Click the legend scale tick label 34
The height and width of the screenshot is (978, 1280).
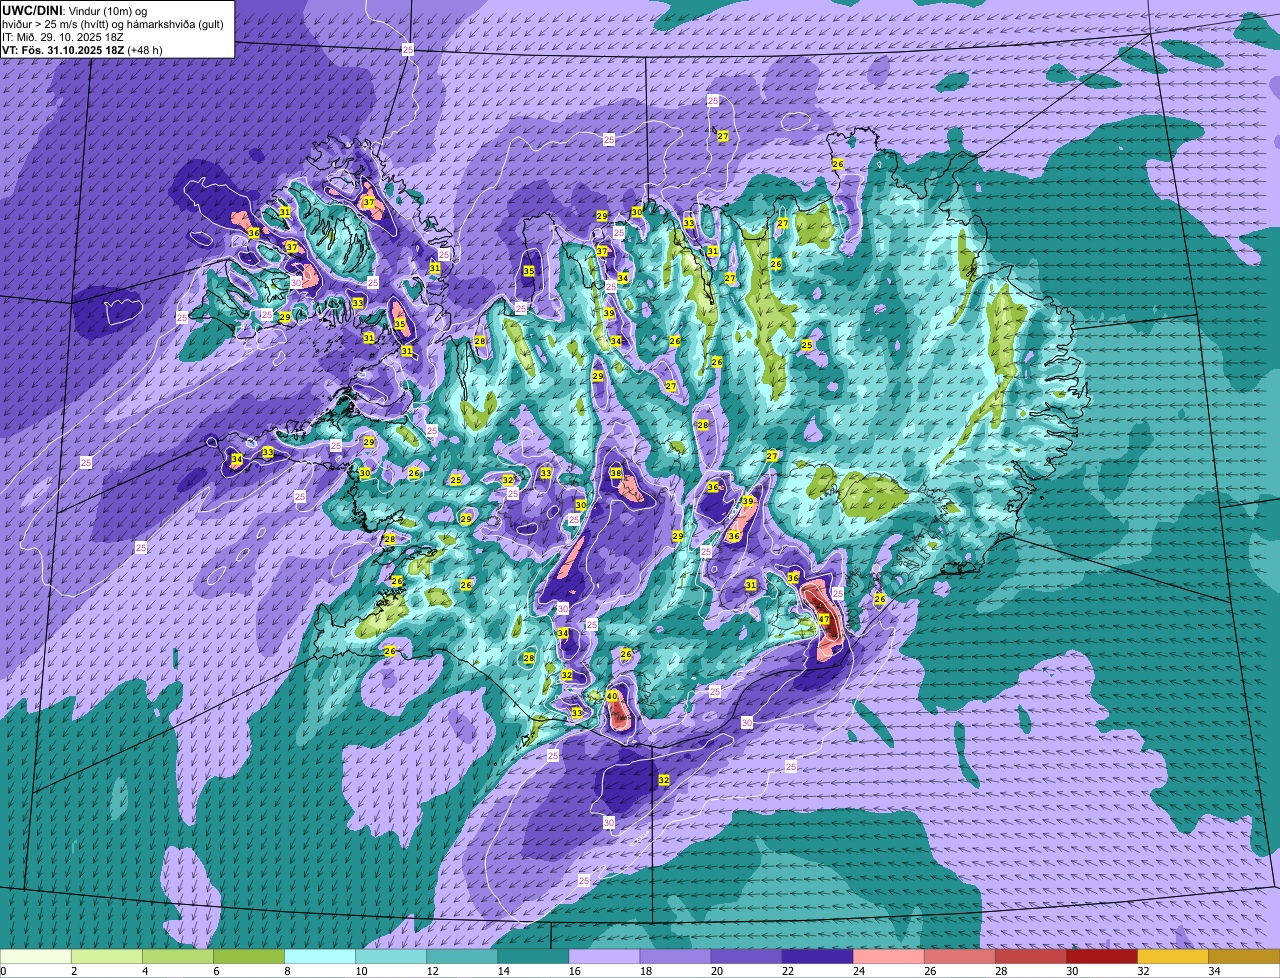(1213, 971)
